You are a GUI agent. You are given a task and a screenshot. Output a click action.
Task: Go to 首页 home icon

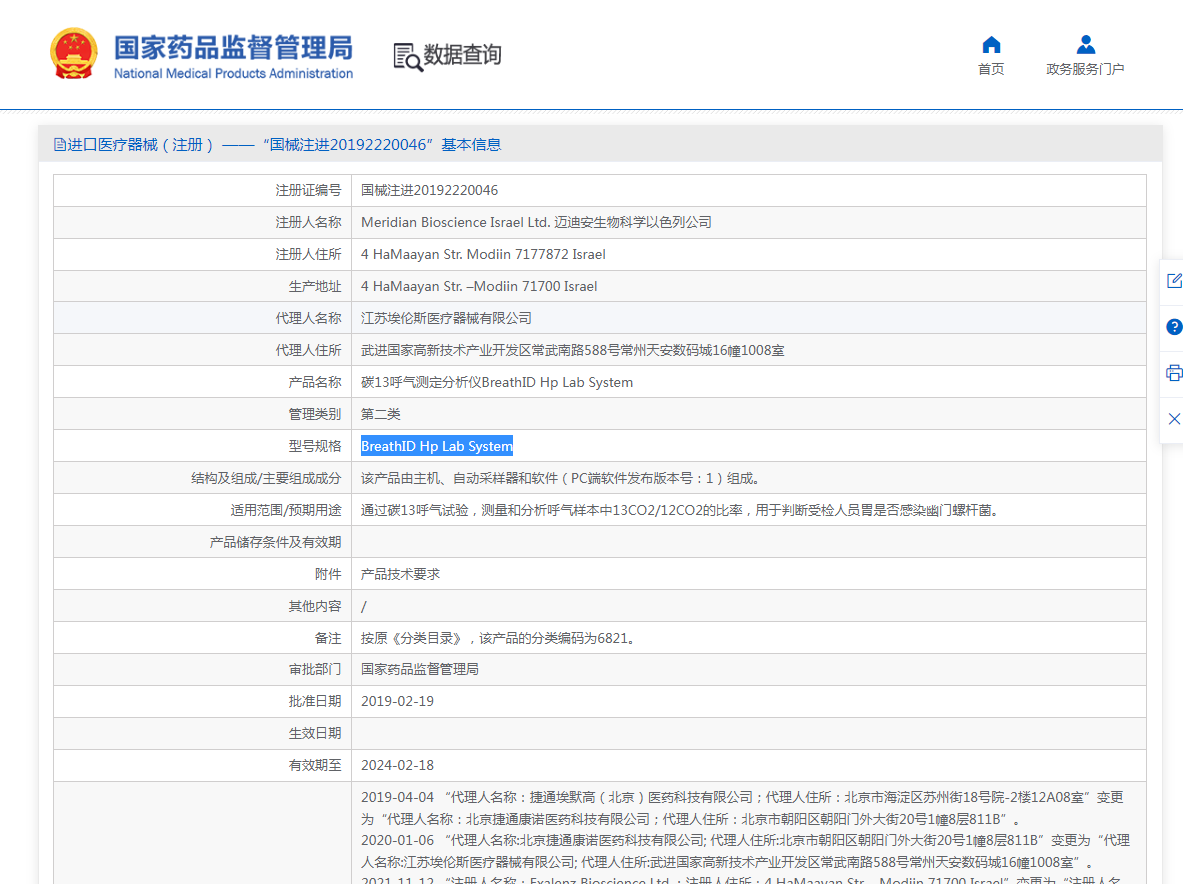click(991, 45)
